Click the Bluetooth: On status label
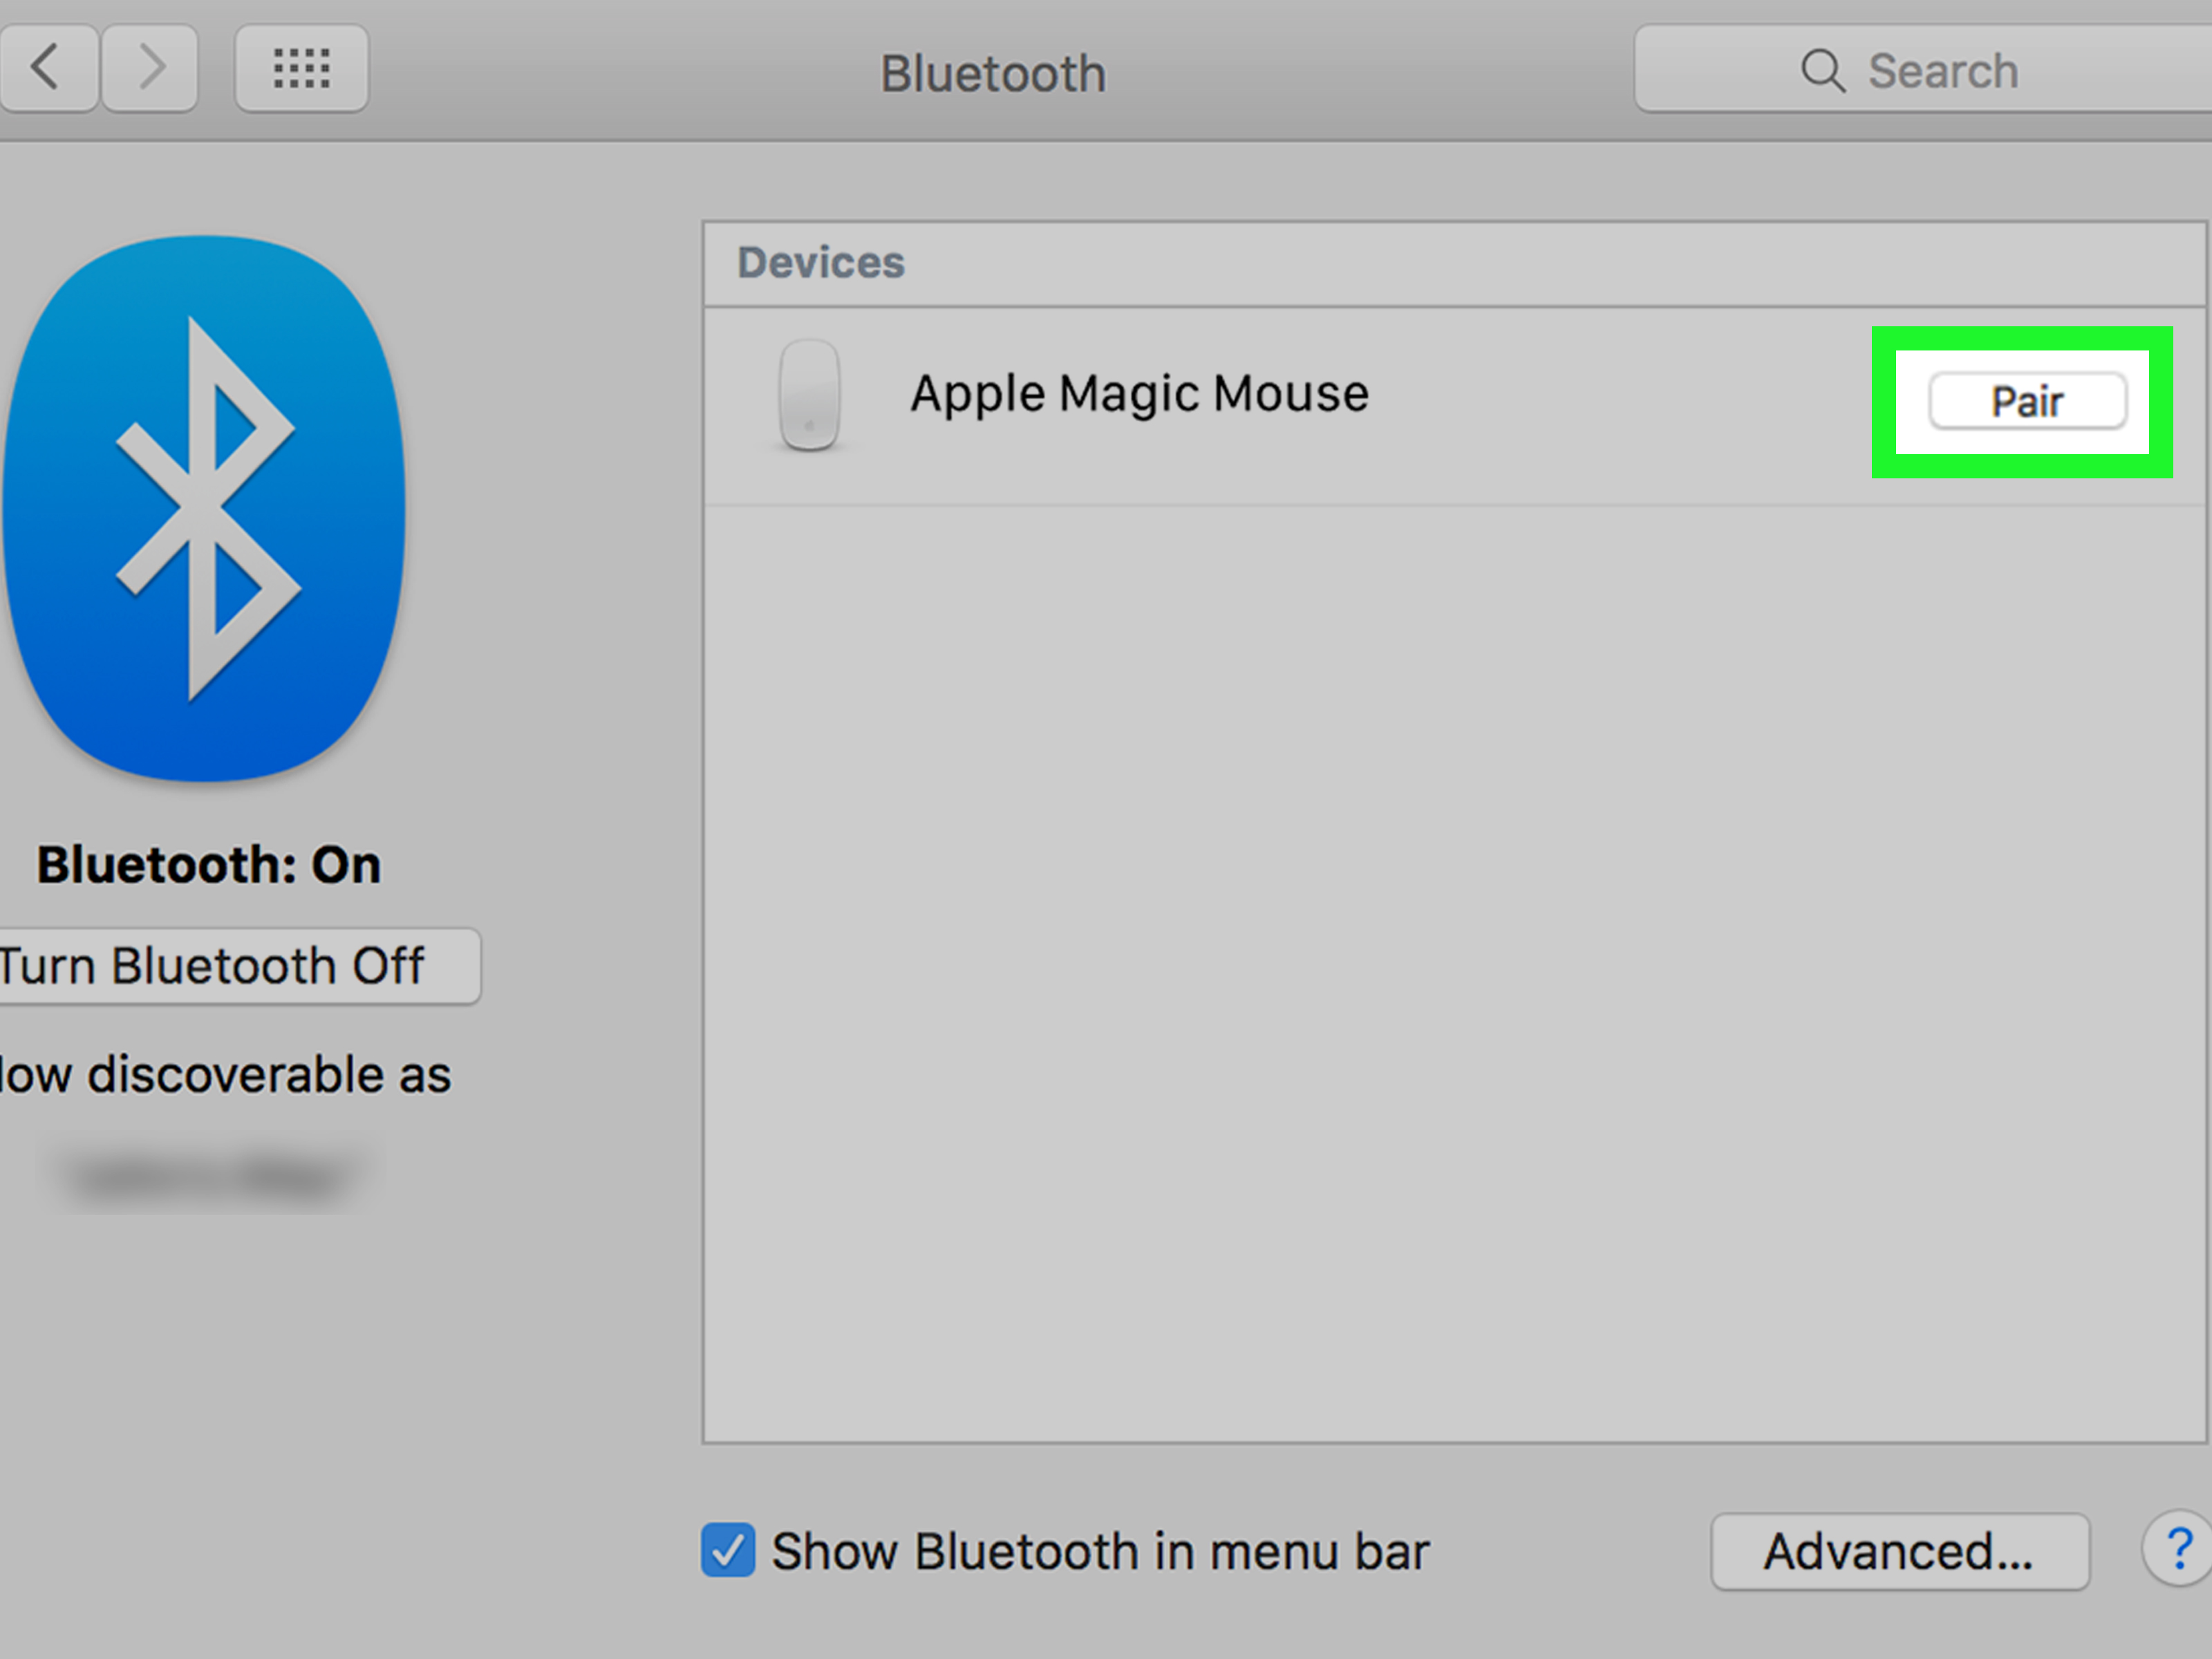 pos(209,865)
